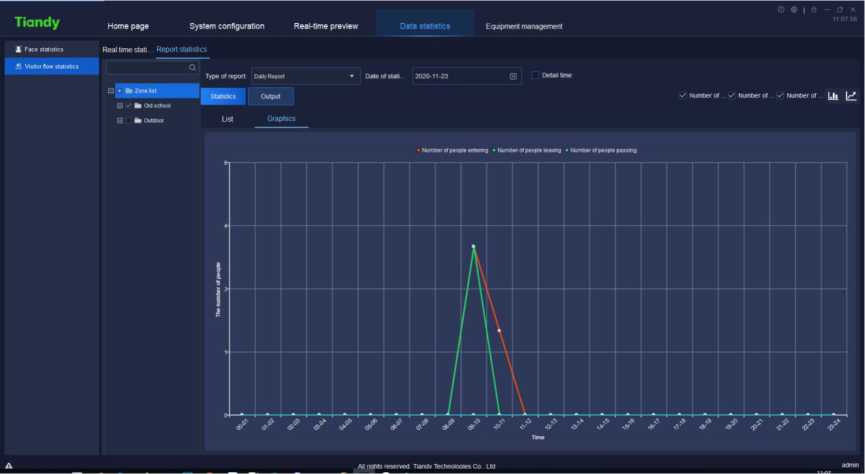
Task: Open the Type of report dropdown
Action: [305, 76]
